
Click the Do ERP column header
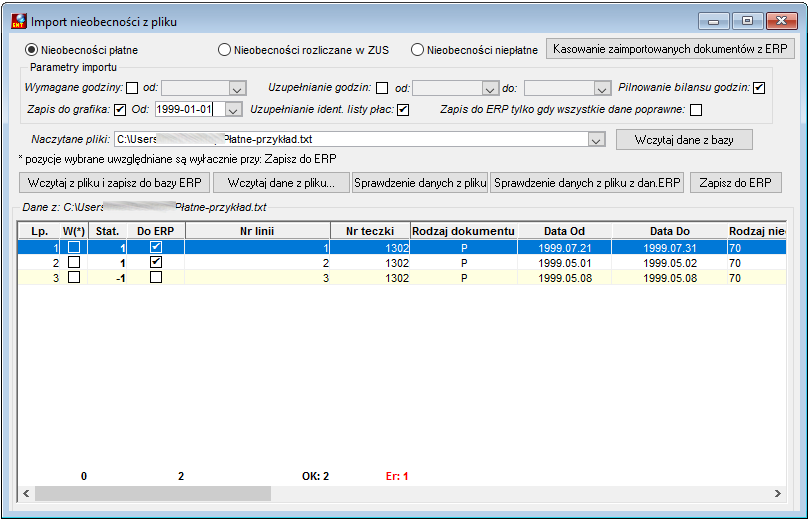(x=156, y=231)
